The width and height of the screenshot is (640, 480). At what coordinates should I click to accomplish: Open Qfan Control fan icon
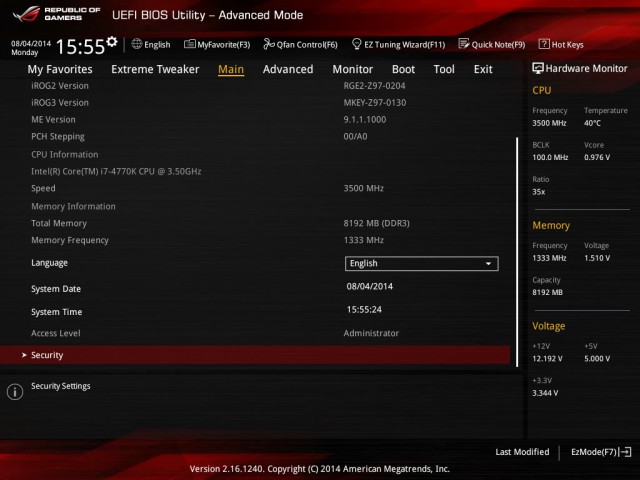(269, 44)
